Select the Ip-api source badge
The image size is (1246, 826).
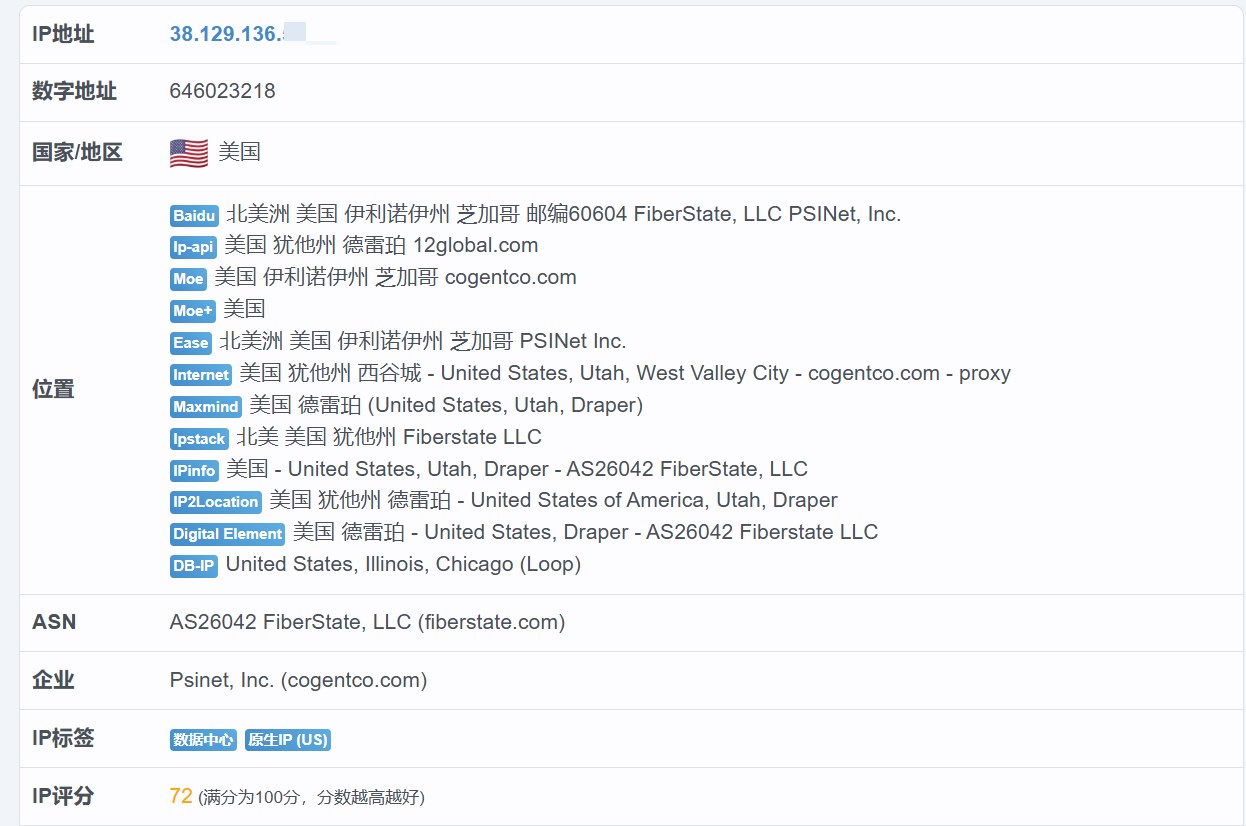(x=193, y=247)
